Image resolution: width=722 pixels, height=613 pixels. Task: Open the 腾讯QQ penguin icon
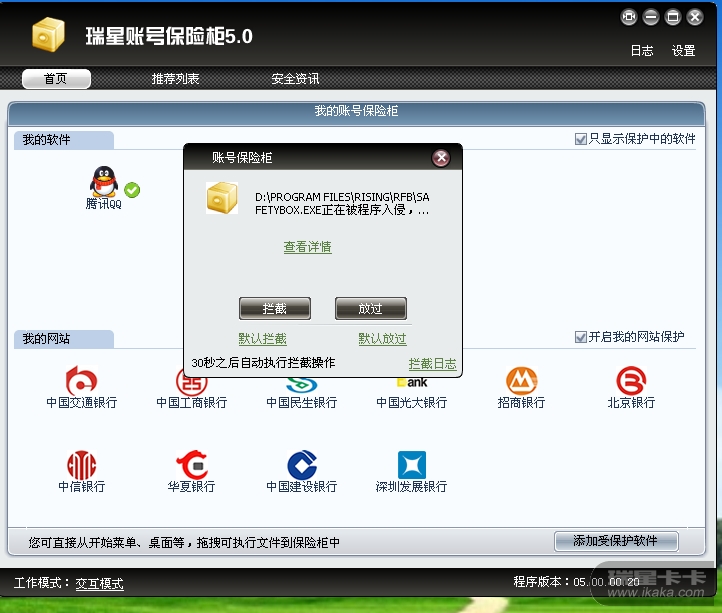point(104,181)
